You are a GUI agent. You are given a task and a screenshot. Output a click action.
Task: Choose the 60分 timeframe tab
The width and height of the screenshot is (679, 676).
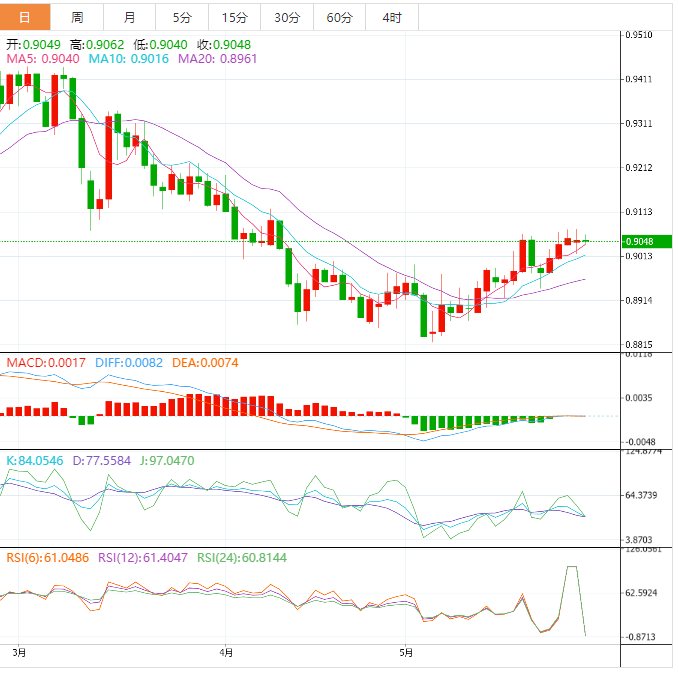tap(339, 17)
